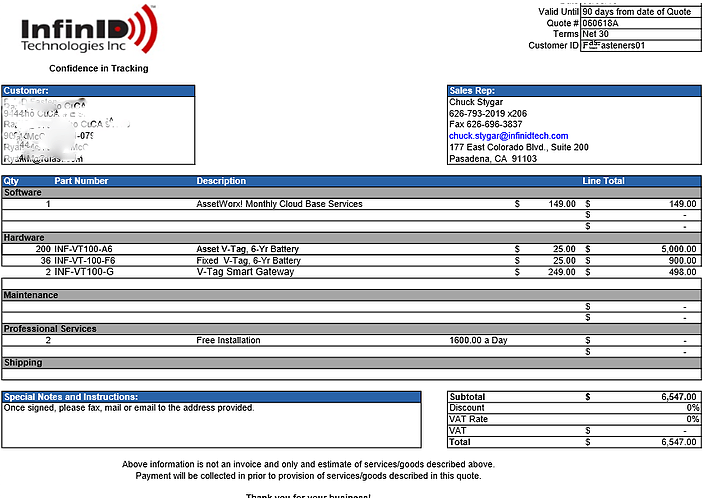Click the Customer ID field
Image resolution: width=705 pixels, height=501 pixels.
point(641,45)
